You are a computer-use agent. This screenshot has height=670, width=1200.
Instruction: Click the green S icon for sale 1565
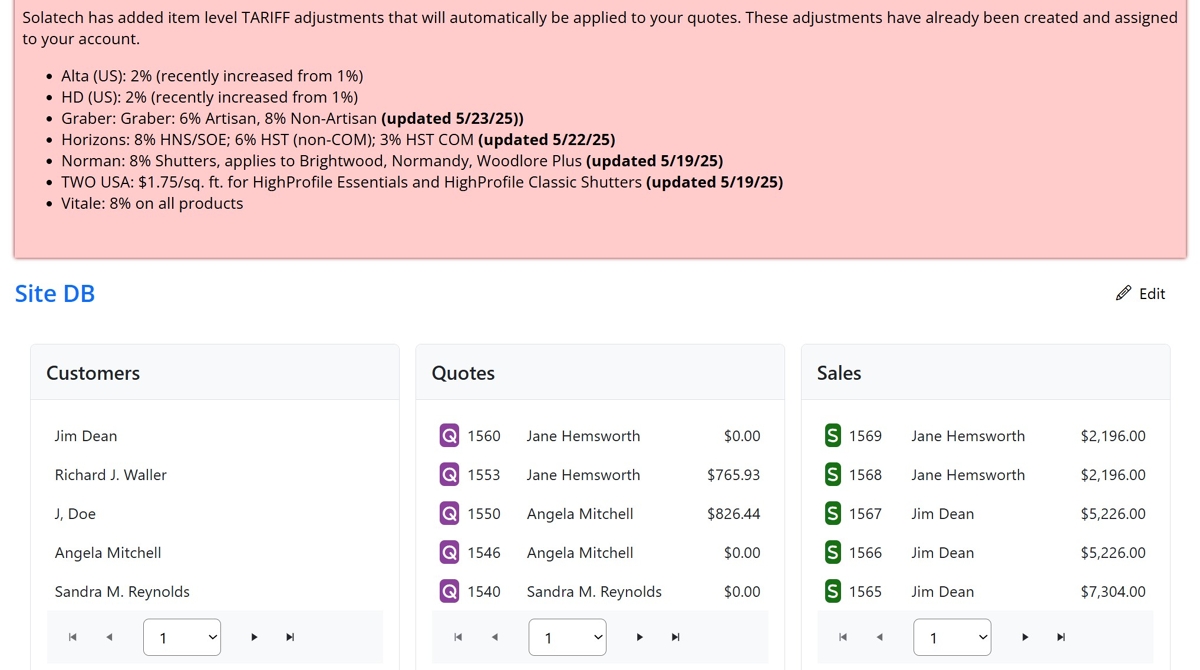(x=832, y=592)
